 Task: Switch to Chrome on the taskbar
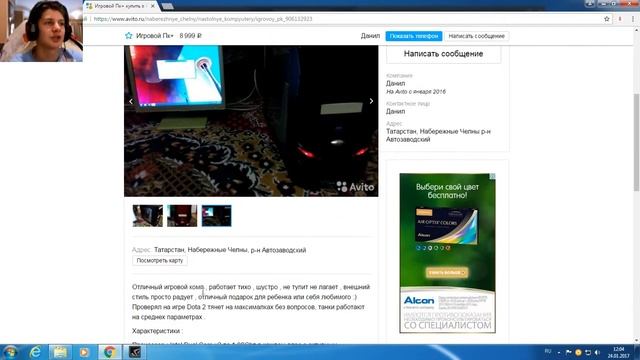(109, 352)
